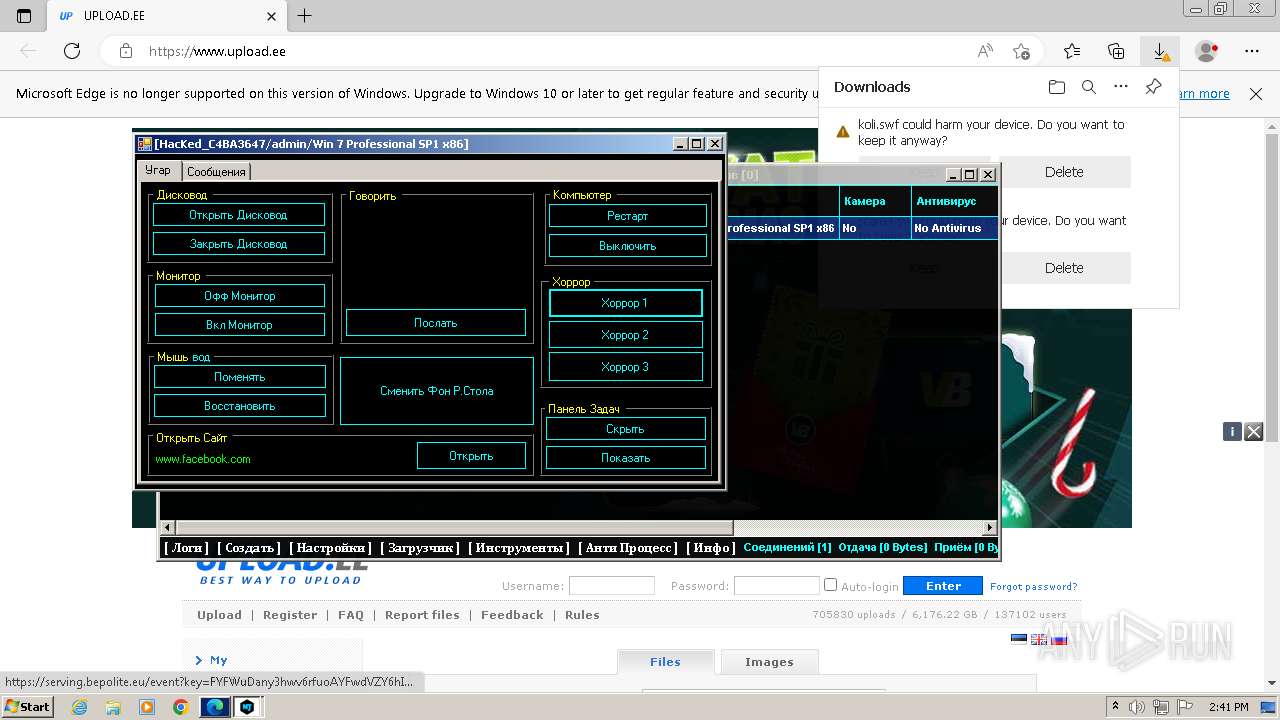The image size is (1280, 720).
Task: Open Read aloud icon in address bar
Action: coord(985,51)
